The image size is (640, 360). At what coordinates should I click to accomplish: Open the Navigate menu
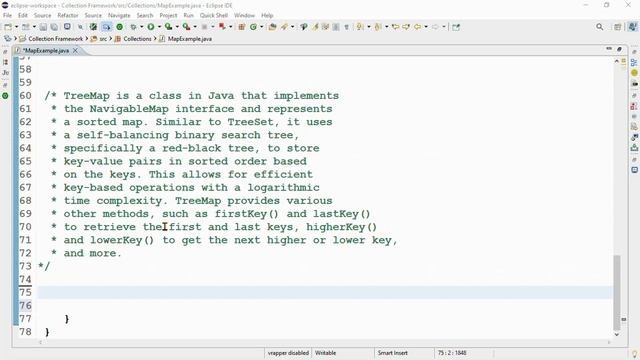pos(119,15)
